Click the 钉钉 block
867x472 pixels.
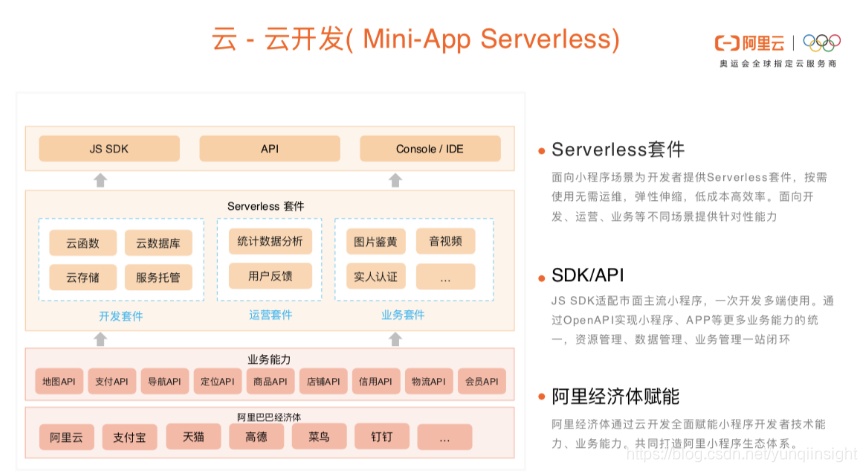[382, 437]
